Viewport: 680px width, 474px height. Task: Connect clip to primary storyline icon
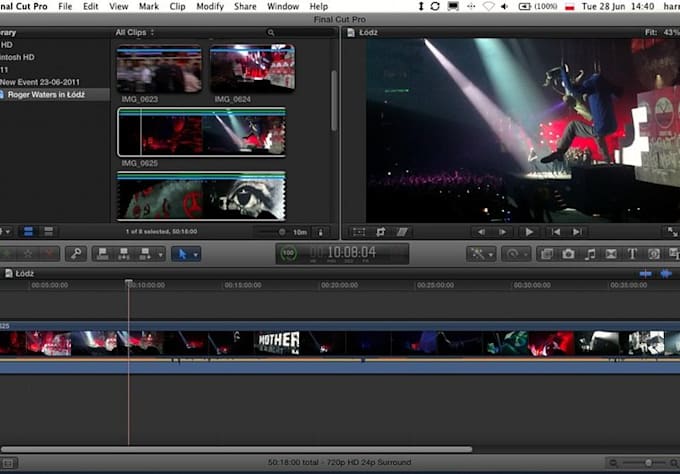(x=103, y=254)
